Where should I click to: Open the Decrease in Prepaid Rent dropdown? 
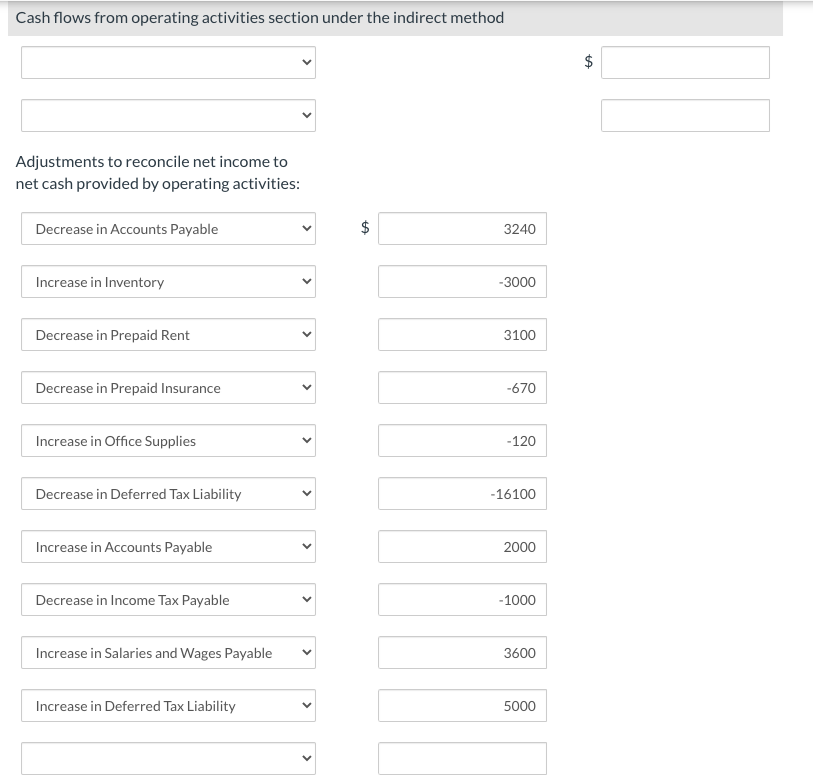click(168, 334)
